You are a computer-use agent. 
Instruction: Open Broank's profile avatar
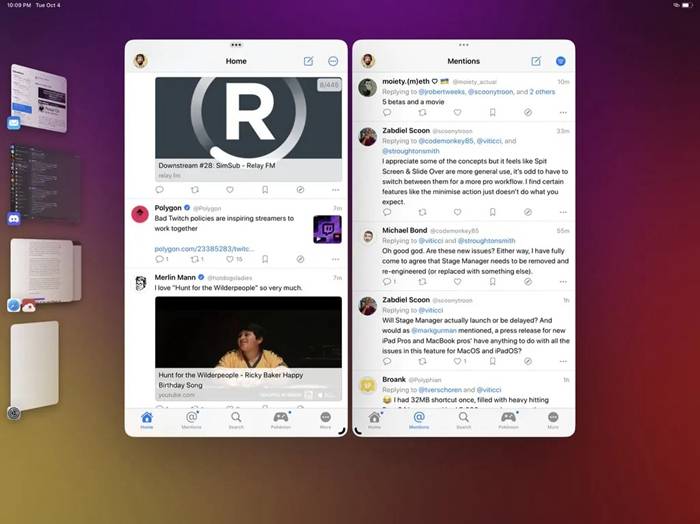(368, 385)
